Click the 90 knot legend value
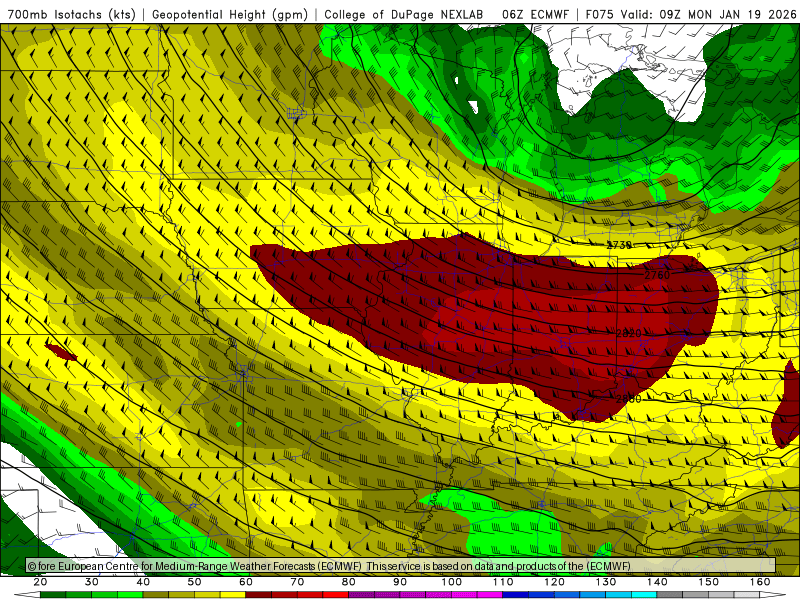 (x=400, y=582)
